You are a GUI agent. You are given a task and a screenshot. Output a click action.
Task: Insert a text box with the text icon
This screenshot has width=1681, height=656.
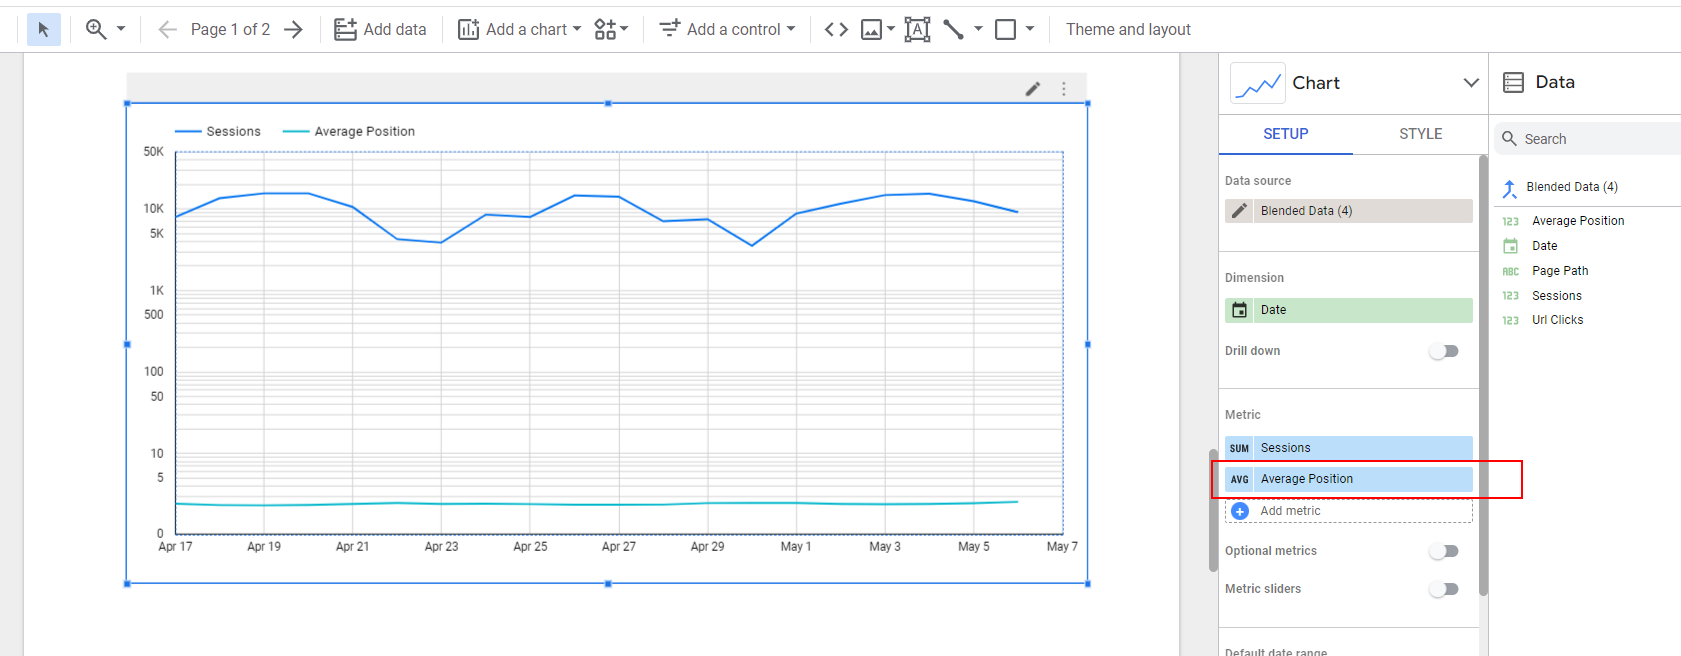pos(917,29)
